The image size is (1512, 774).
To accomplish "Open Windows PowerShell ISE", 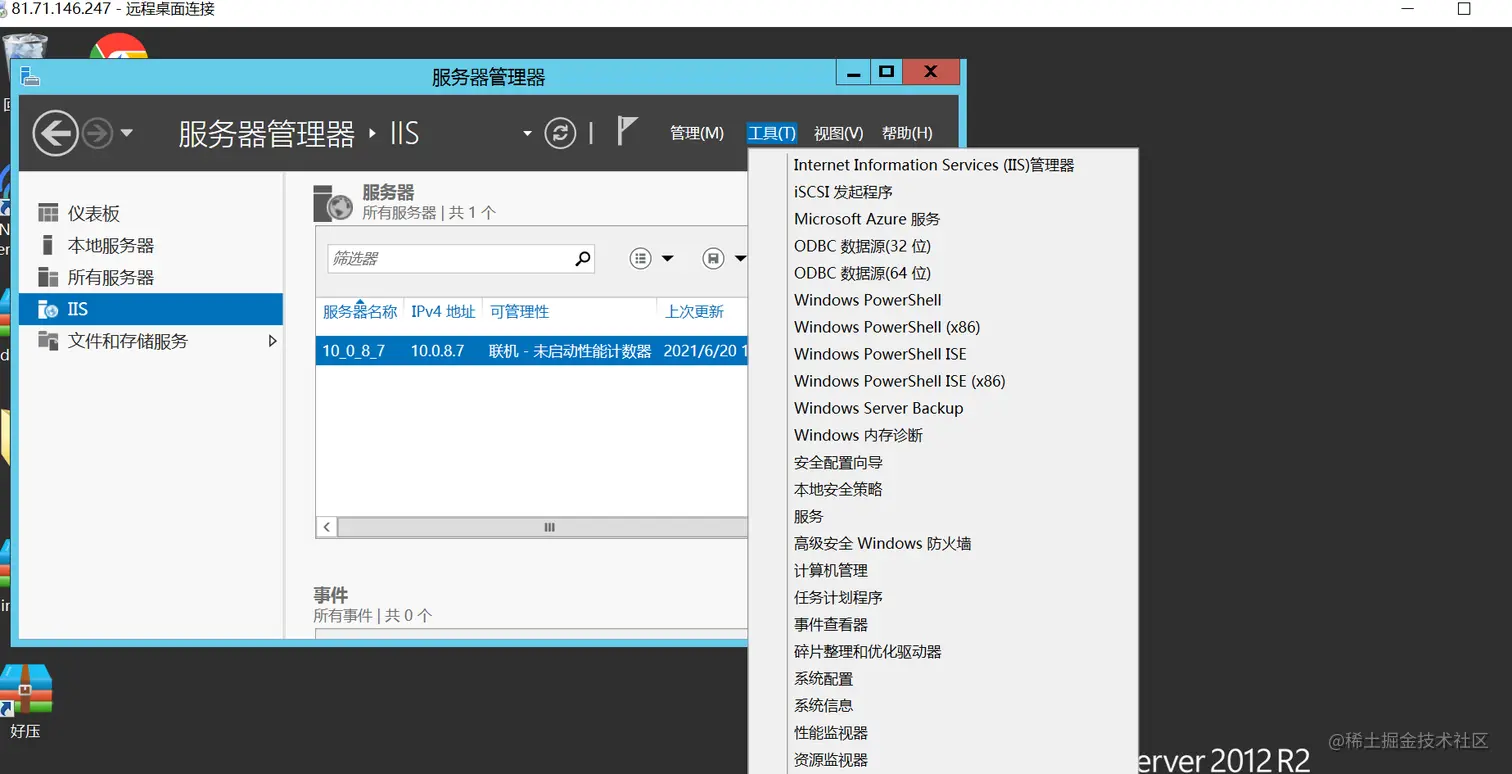I will [x=943, y=354].
